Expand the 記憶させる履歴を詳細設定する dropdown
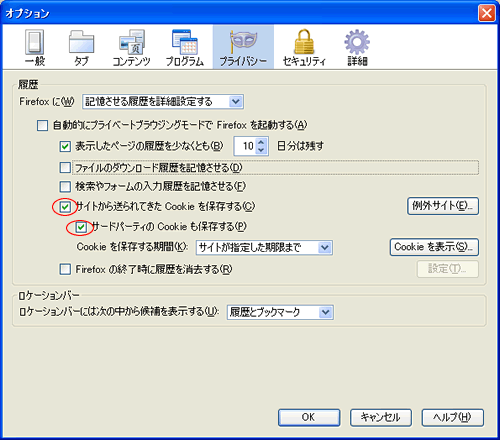 163,102
